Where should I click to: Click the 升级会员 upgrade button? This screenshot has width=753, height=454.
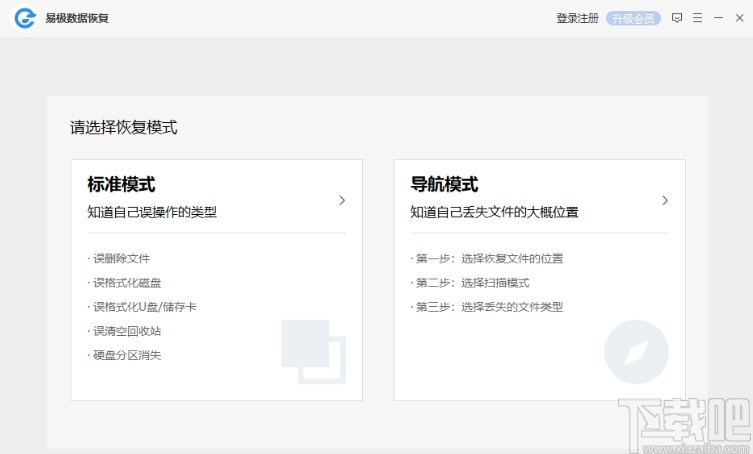633,18
